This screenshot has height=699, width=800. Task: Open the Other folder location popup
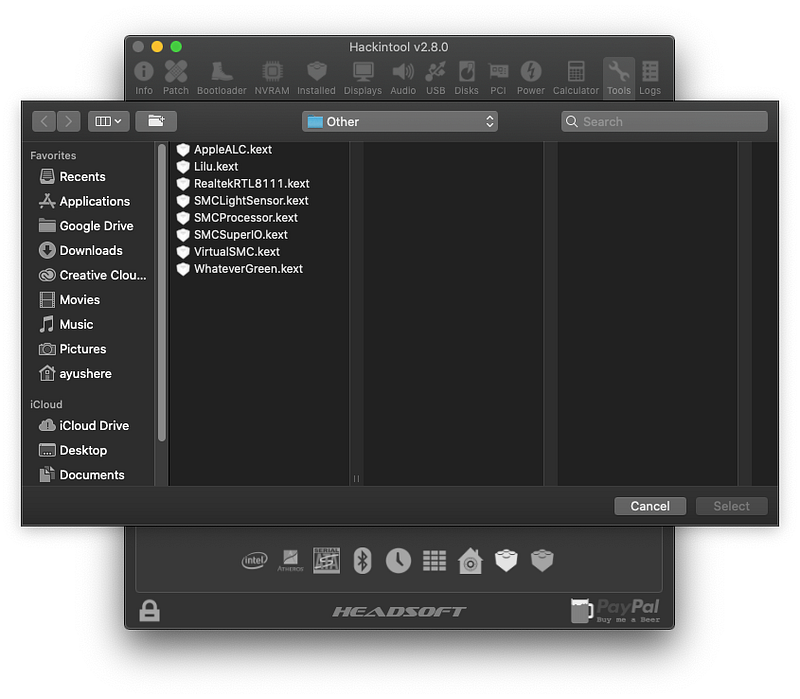(x=400, y=121)
